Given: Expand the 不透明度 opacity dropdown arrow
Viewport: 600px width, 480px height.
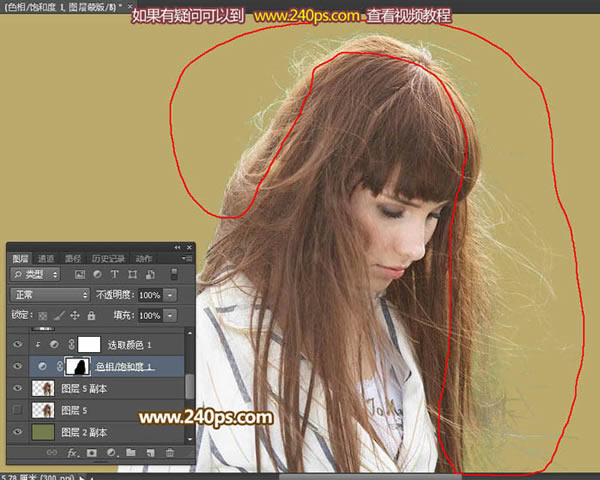Looking at the screenshot, I should [x=171, y=295].
